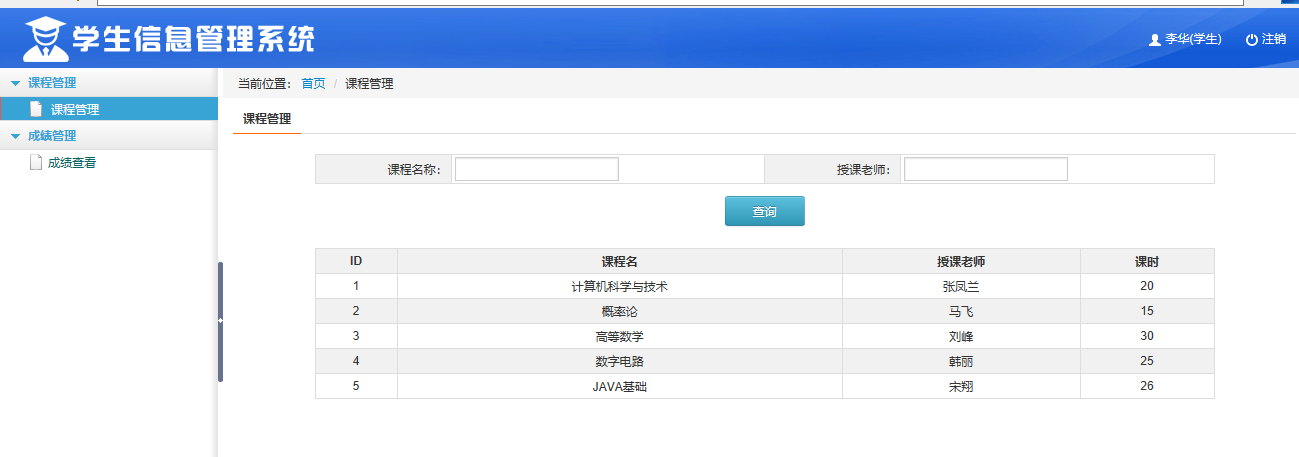Focus the 授课老师 input field
Viewport: 1299px width, 457px height.
986,169
